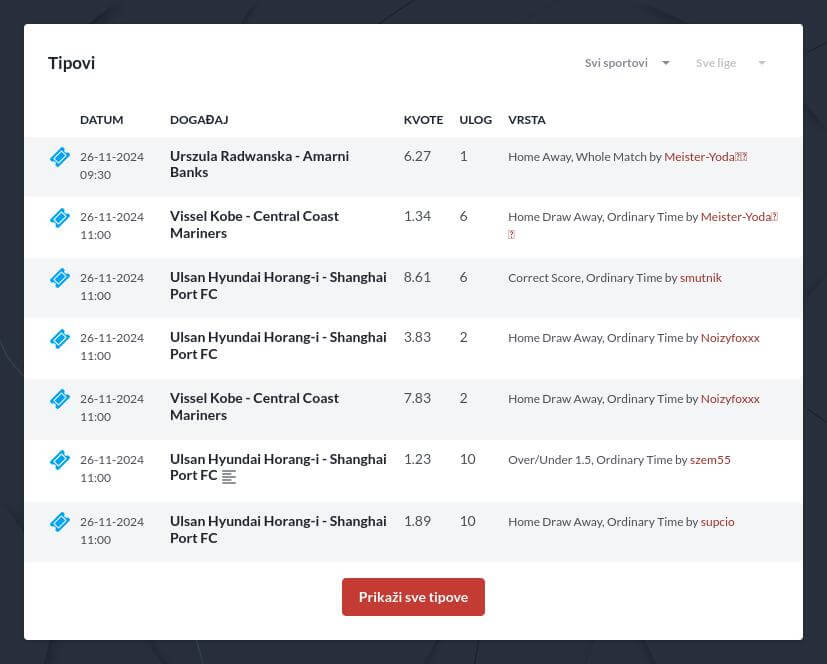
Task: Click ticket icon for Ulsan 1.89 tip
Action: [59, 522]
